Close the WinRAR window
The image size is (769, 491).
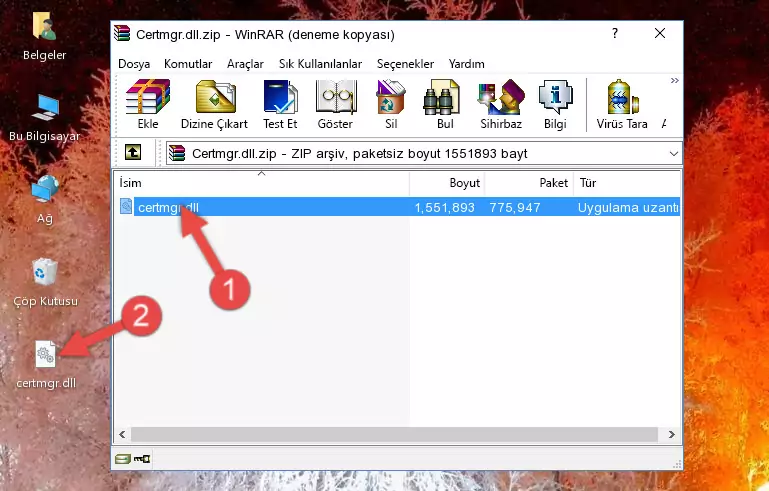pos(660,33)
